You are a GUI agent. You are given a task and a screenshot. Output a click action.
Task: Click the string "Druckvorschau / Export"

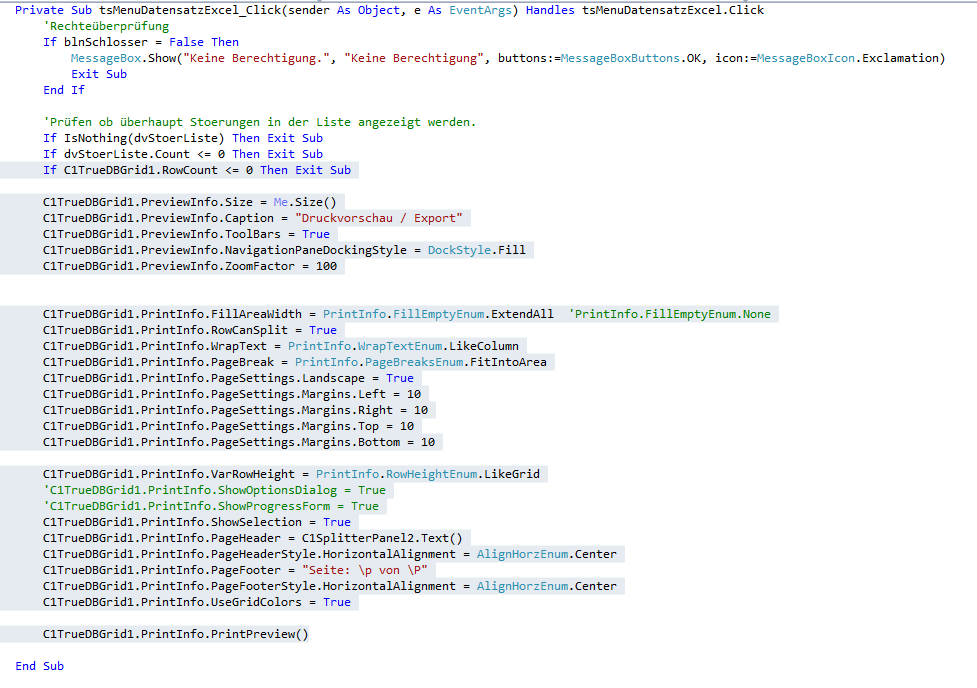click(379, 218)
